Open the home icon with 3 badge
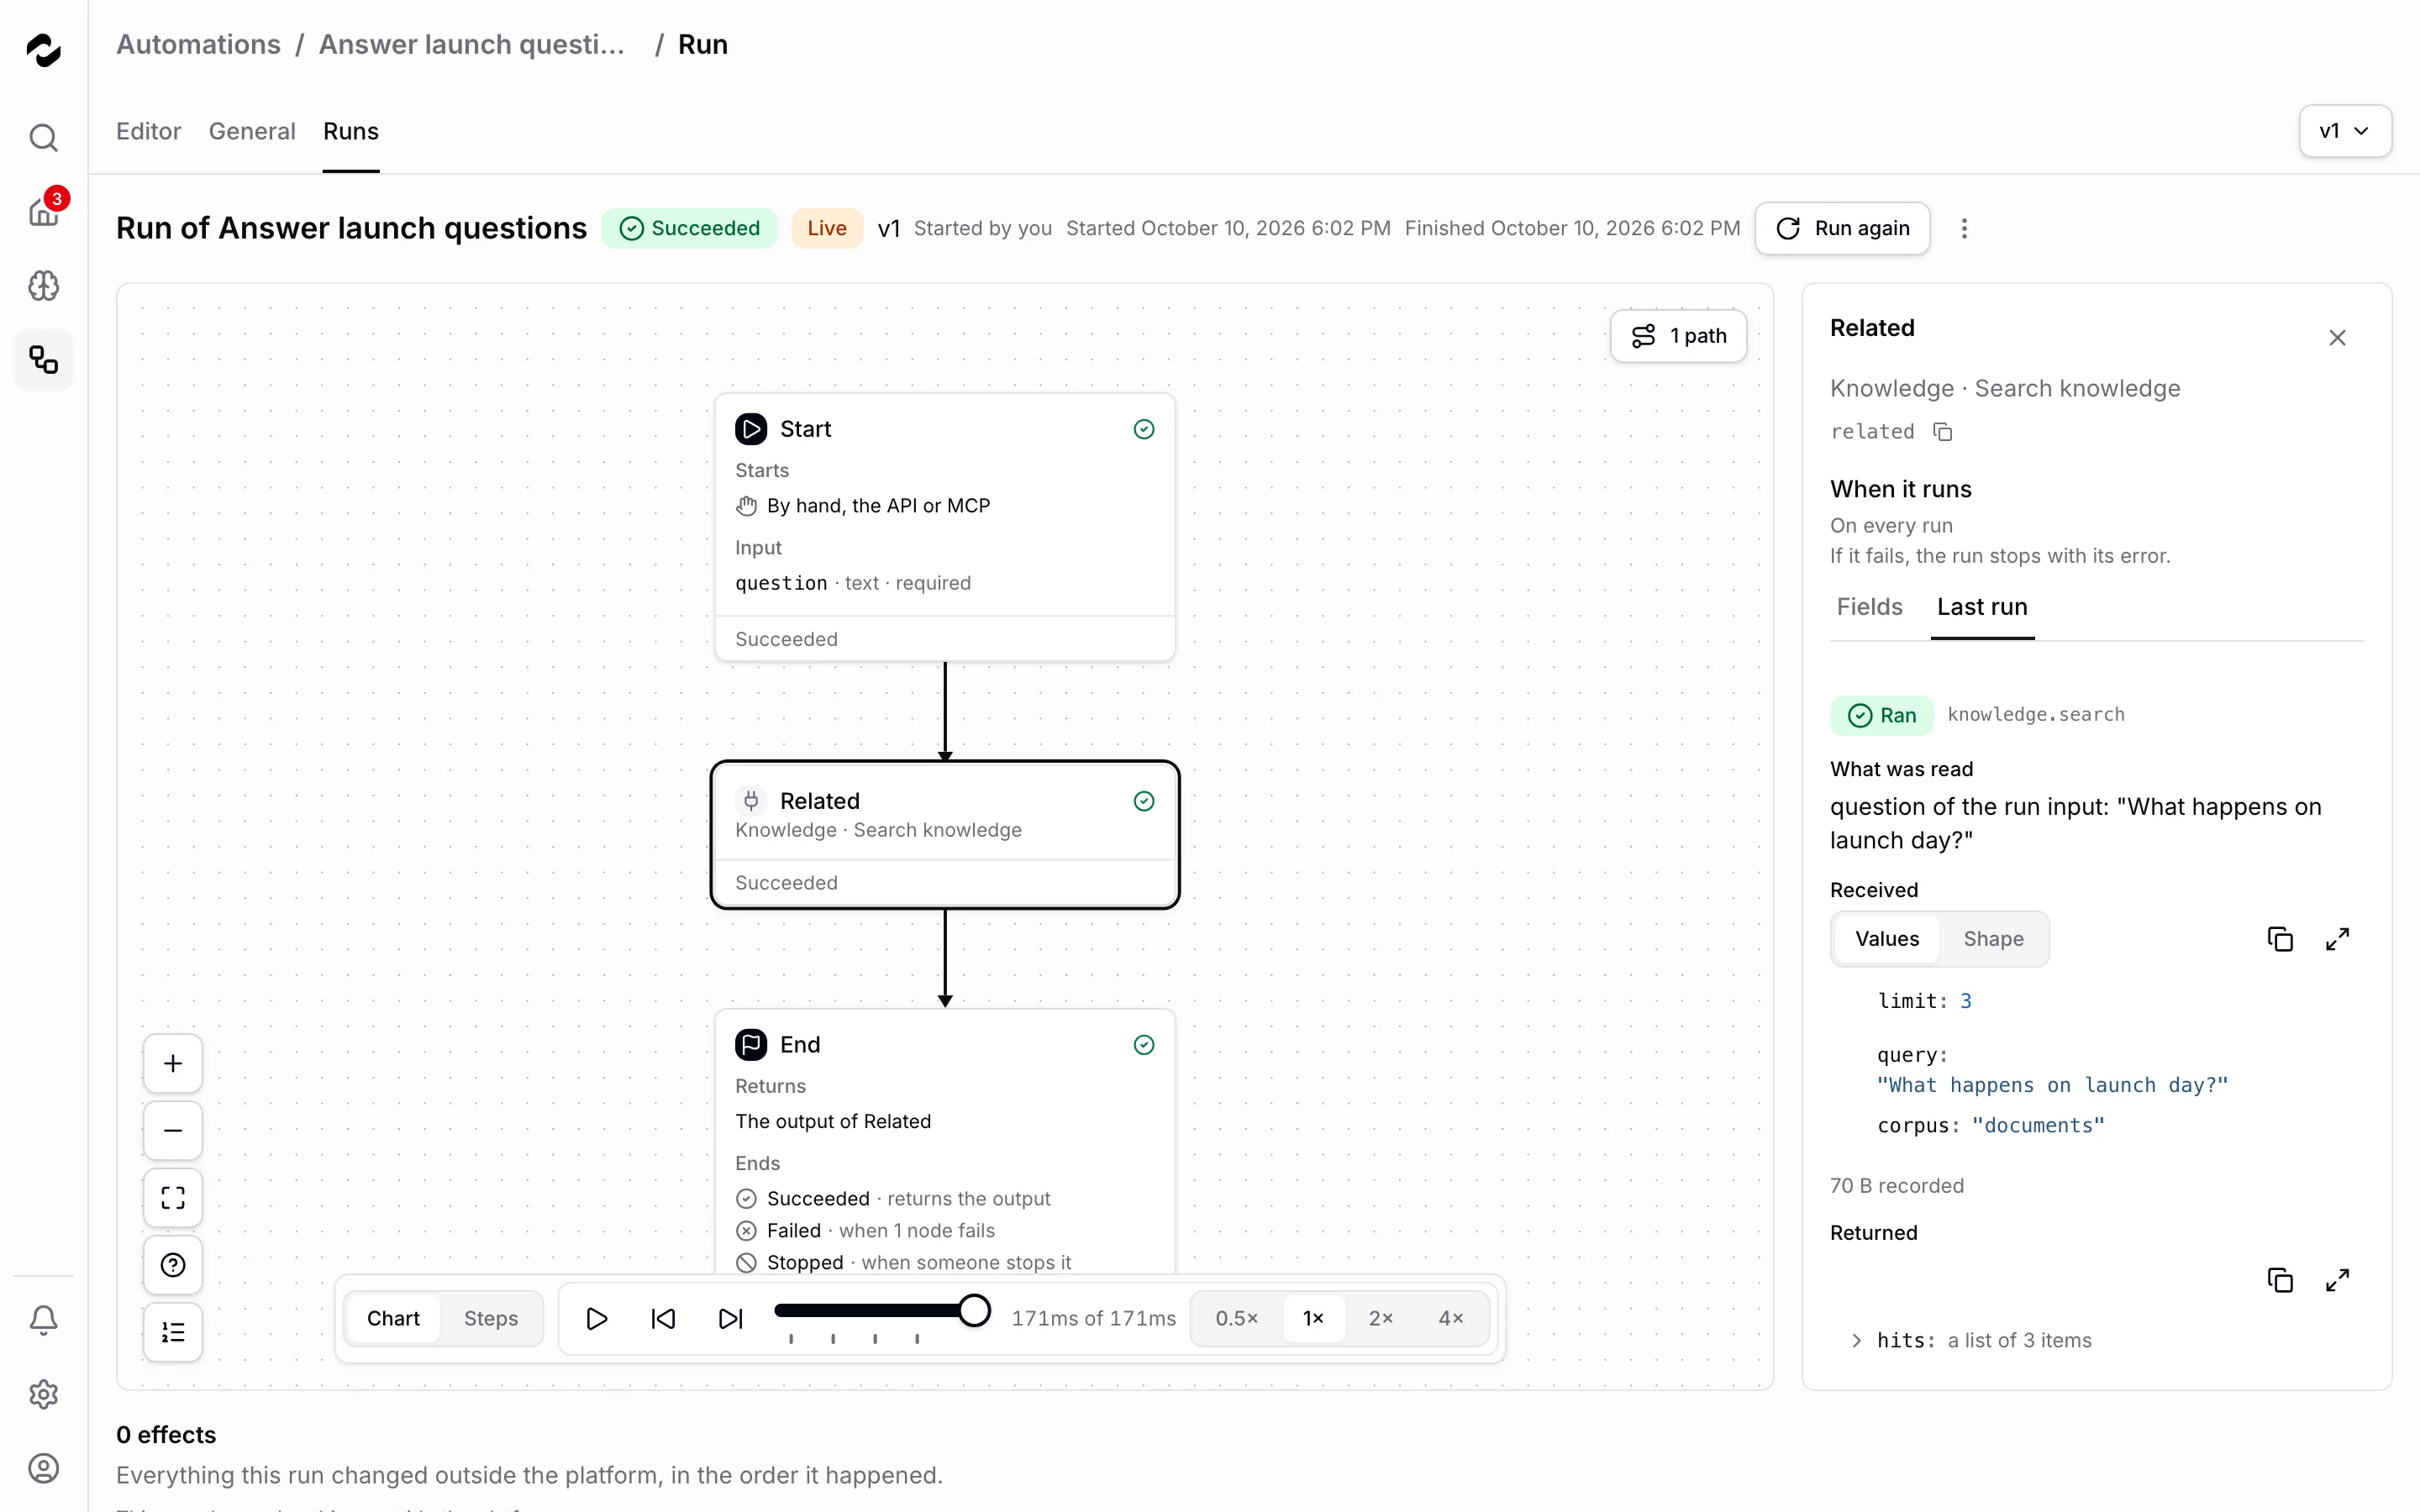This screenshot has width=2420, height=1512. (x=43, y=211)
